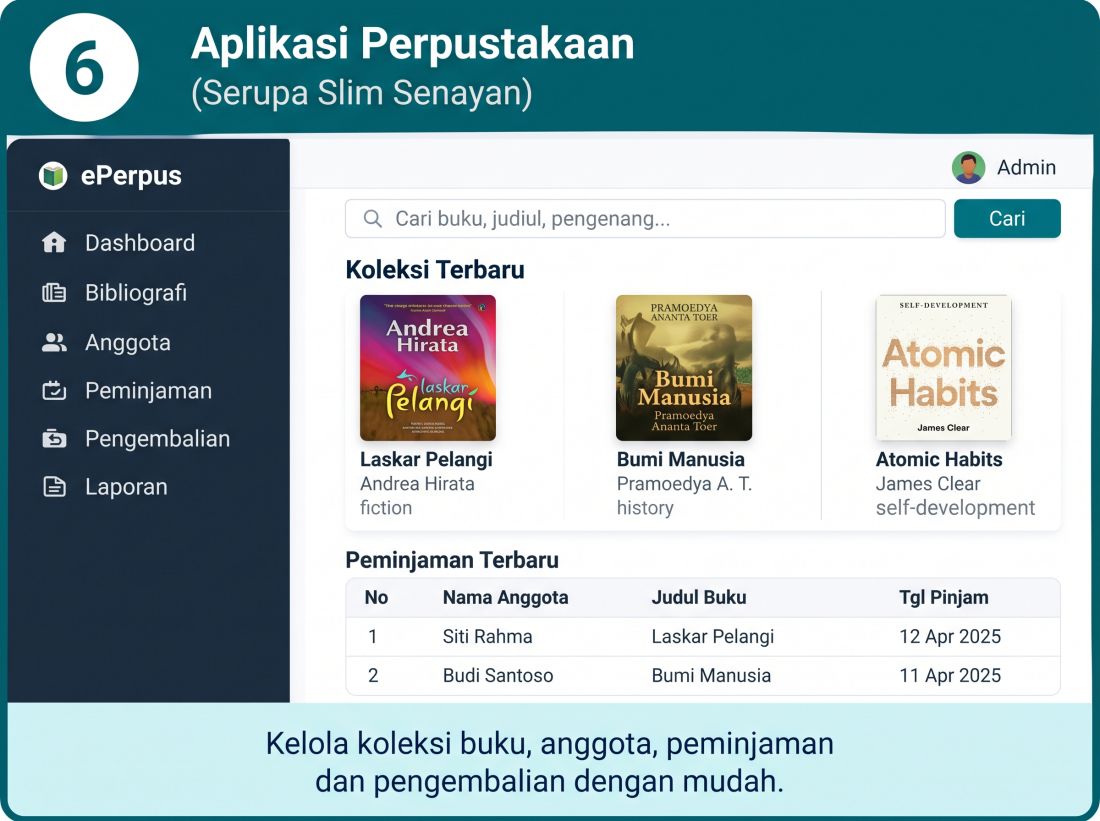
Task: Click the 12 Apr 2025 date cell
Action: coord(950,636)
